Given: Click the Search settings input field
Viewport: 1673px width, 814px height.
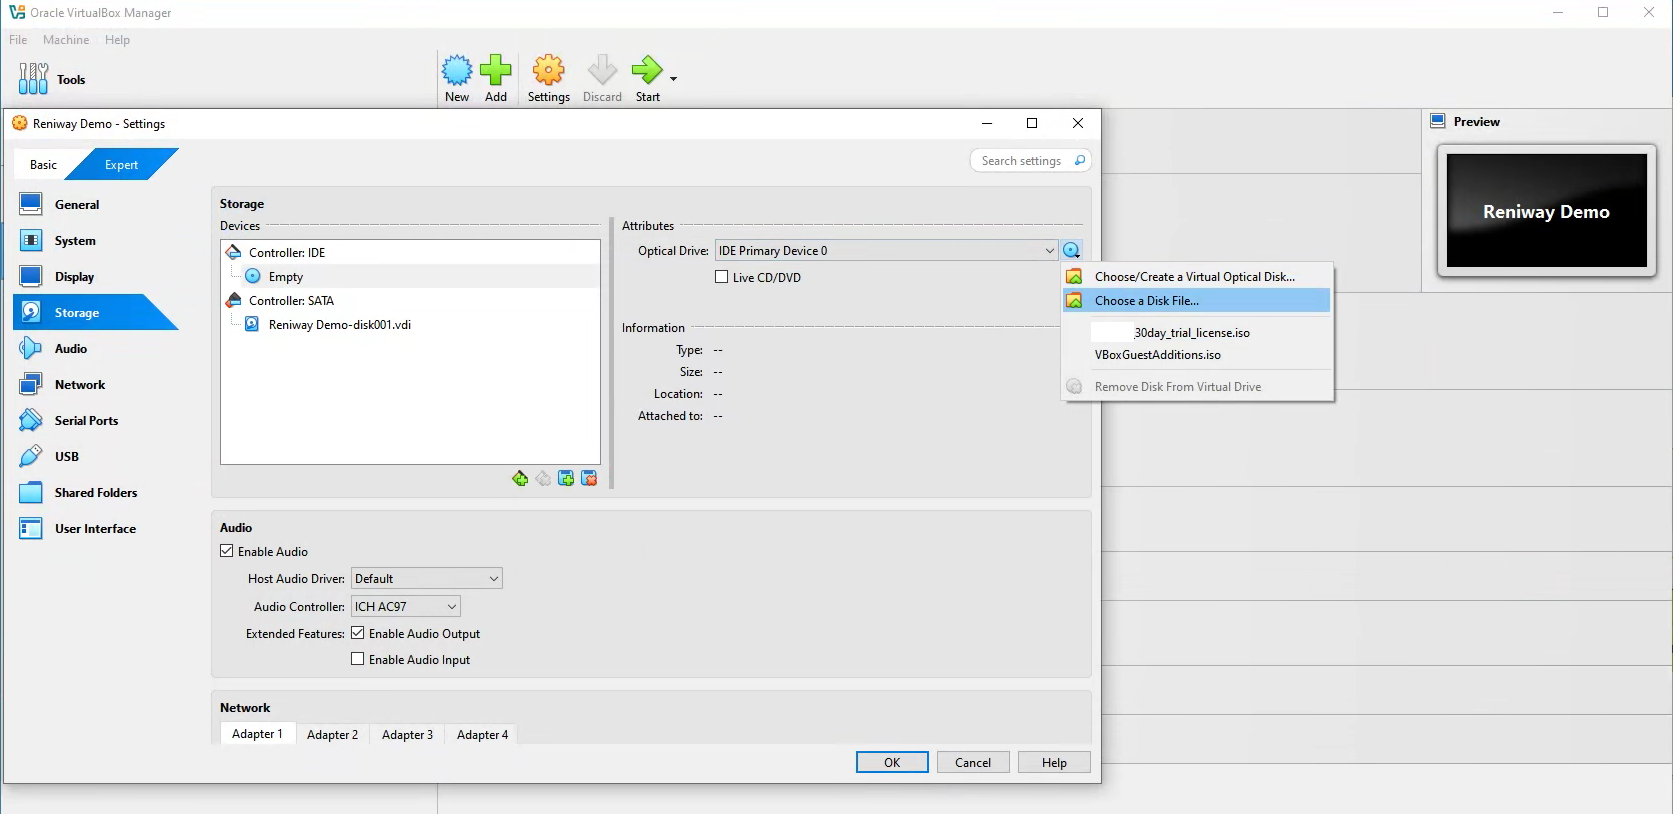Looking at the screenshot, I should 1030,160.
